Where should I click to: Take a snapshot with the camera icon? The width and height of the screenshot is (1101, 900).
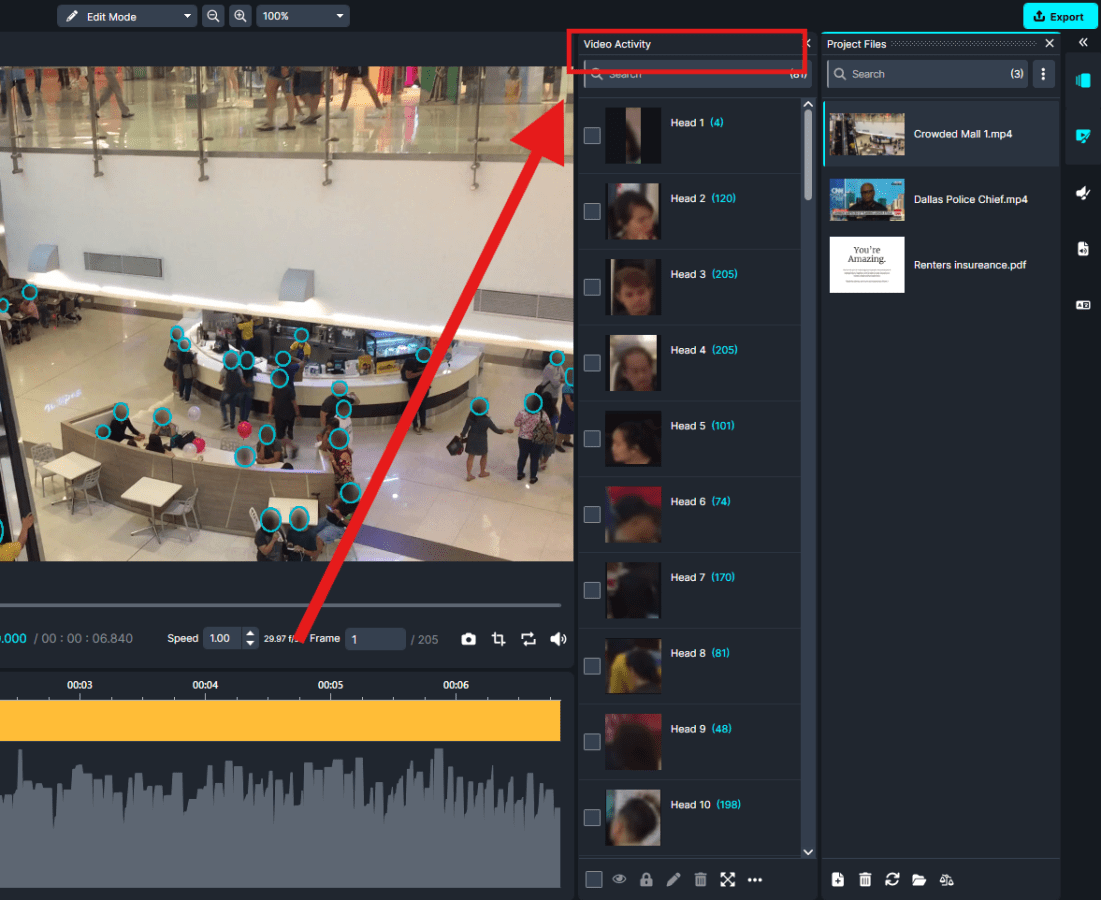click(468, 639)
